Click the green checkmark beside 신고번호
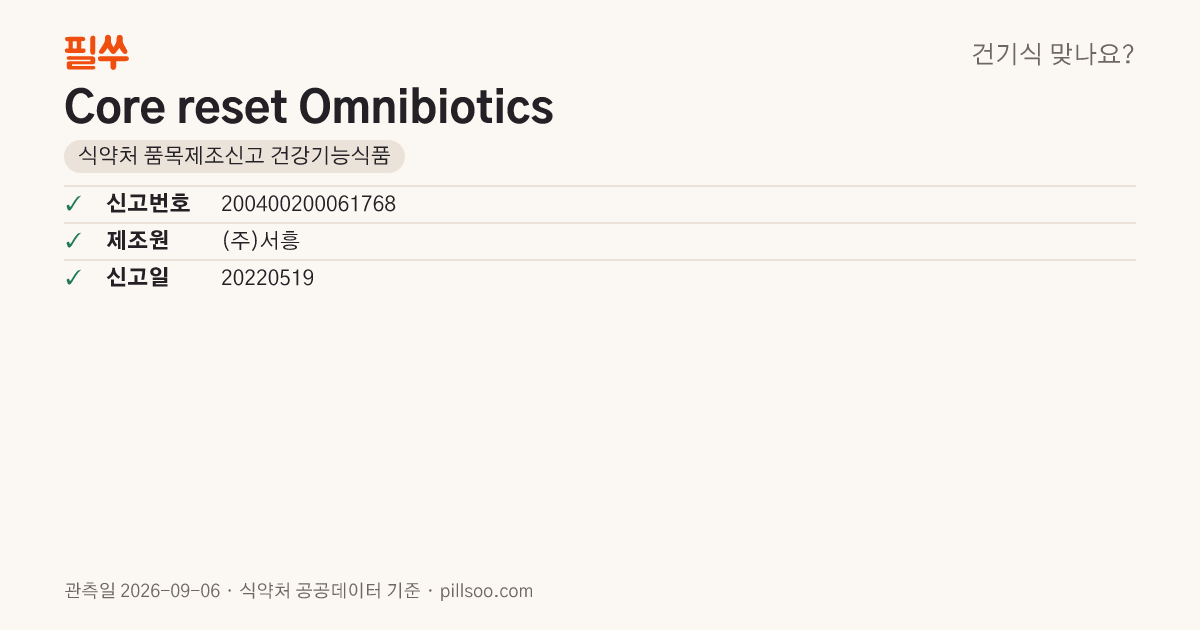Screen dimensions: 1200x630 (73, 204)
